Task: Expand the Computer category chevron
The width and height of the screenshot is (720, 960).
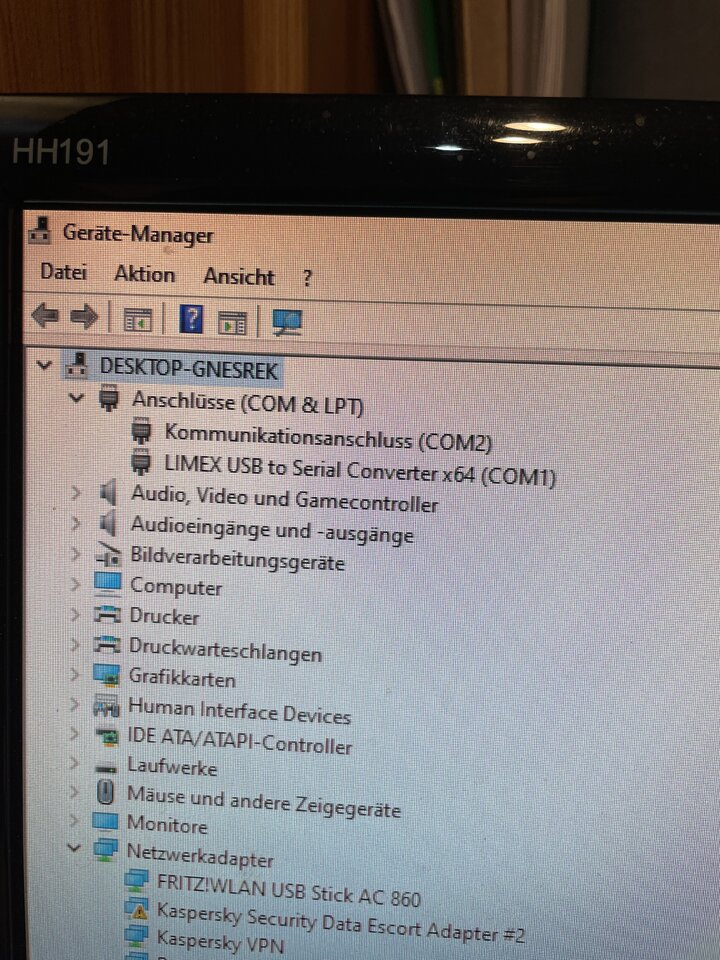Action: coord(75,584)
